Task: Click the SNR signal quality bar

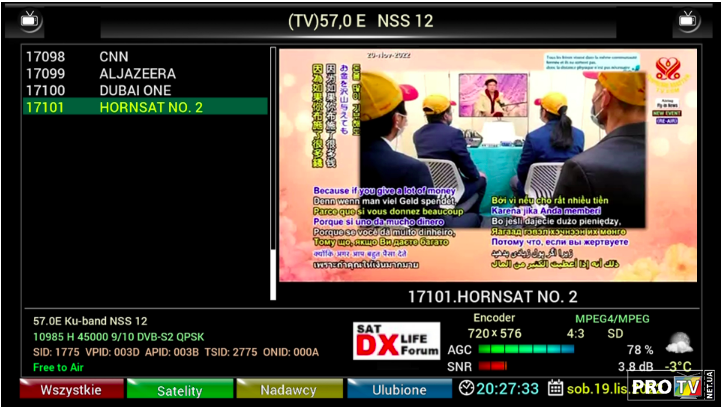Action: click(x=492, y=366)
